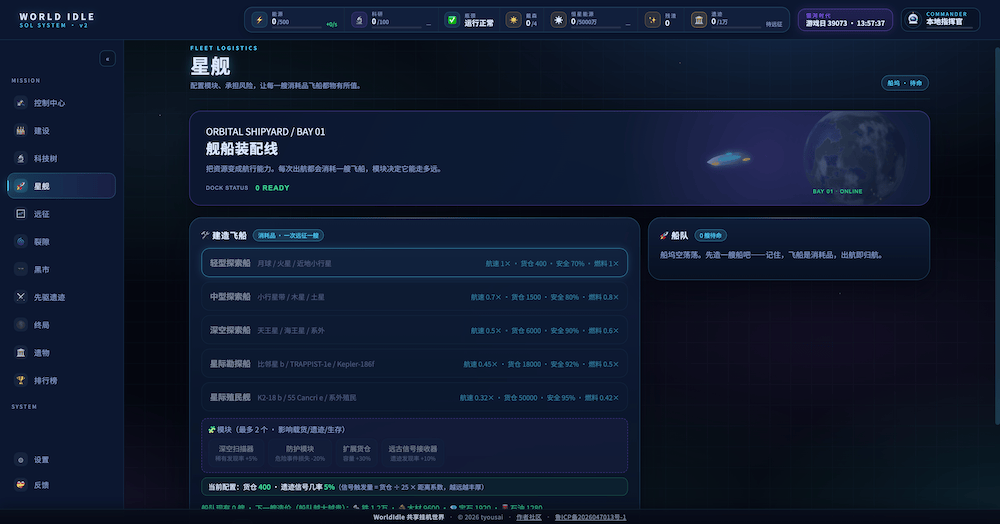
Task: Click the 先驱遗迹 crossed-swords icon
Action: pyautogui.click(x=20, y=297)
